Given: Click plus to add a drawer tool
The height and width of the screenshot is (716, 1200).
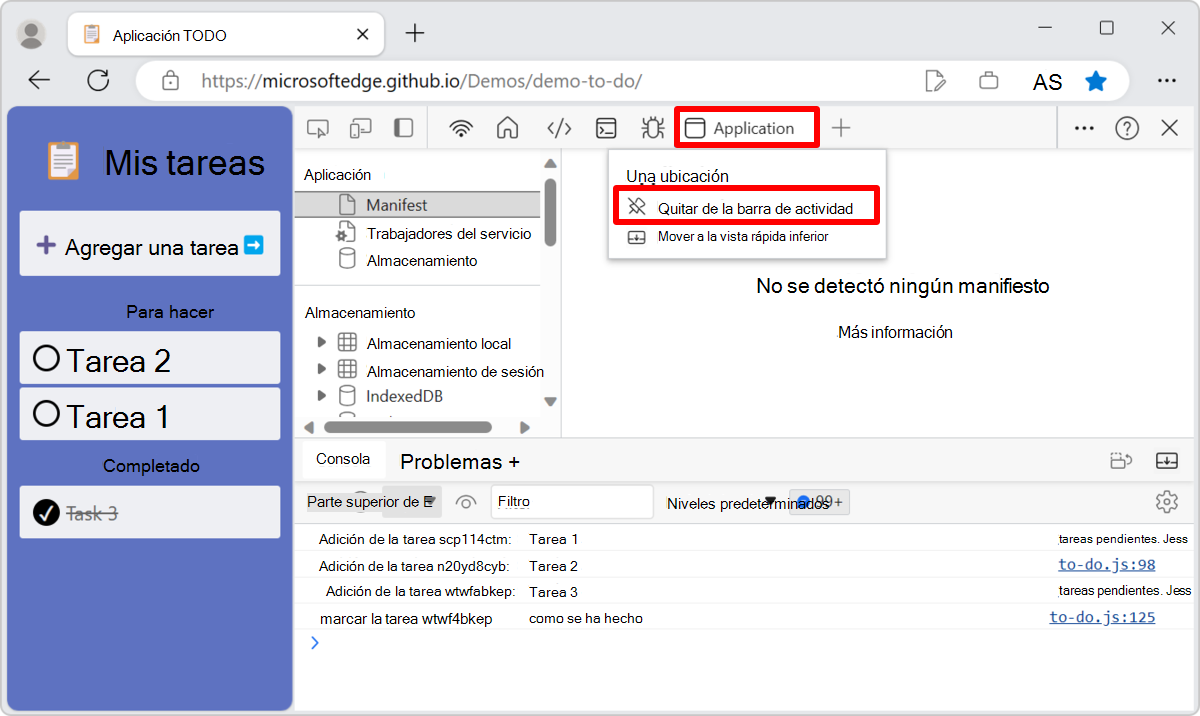Looking at the screenshot, I should (514, 462).
